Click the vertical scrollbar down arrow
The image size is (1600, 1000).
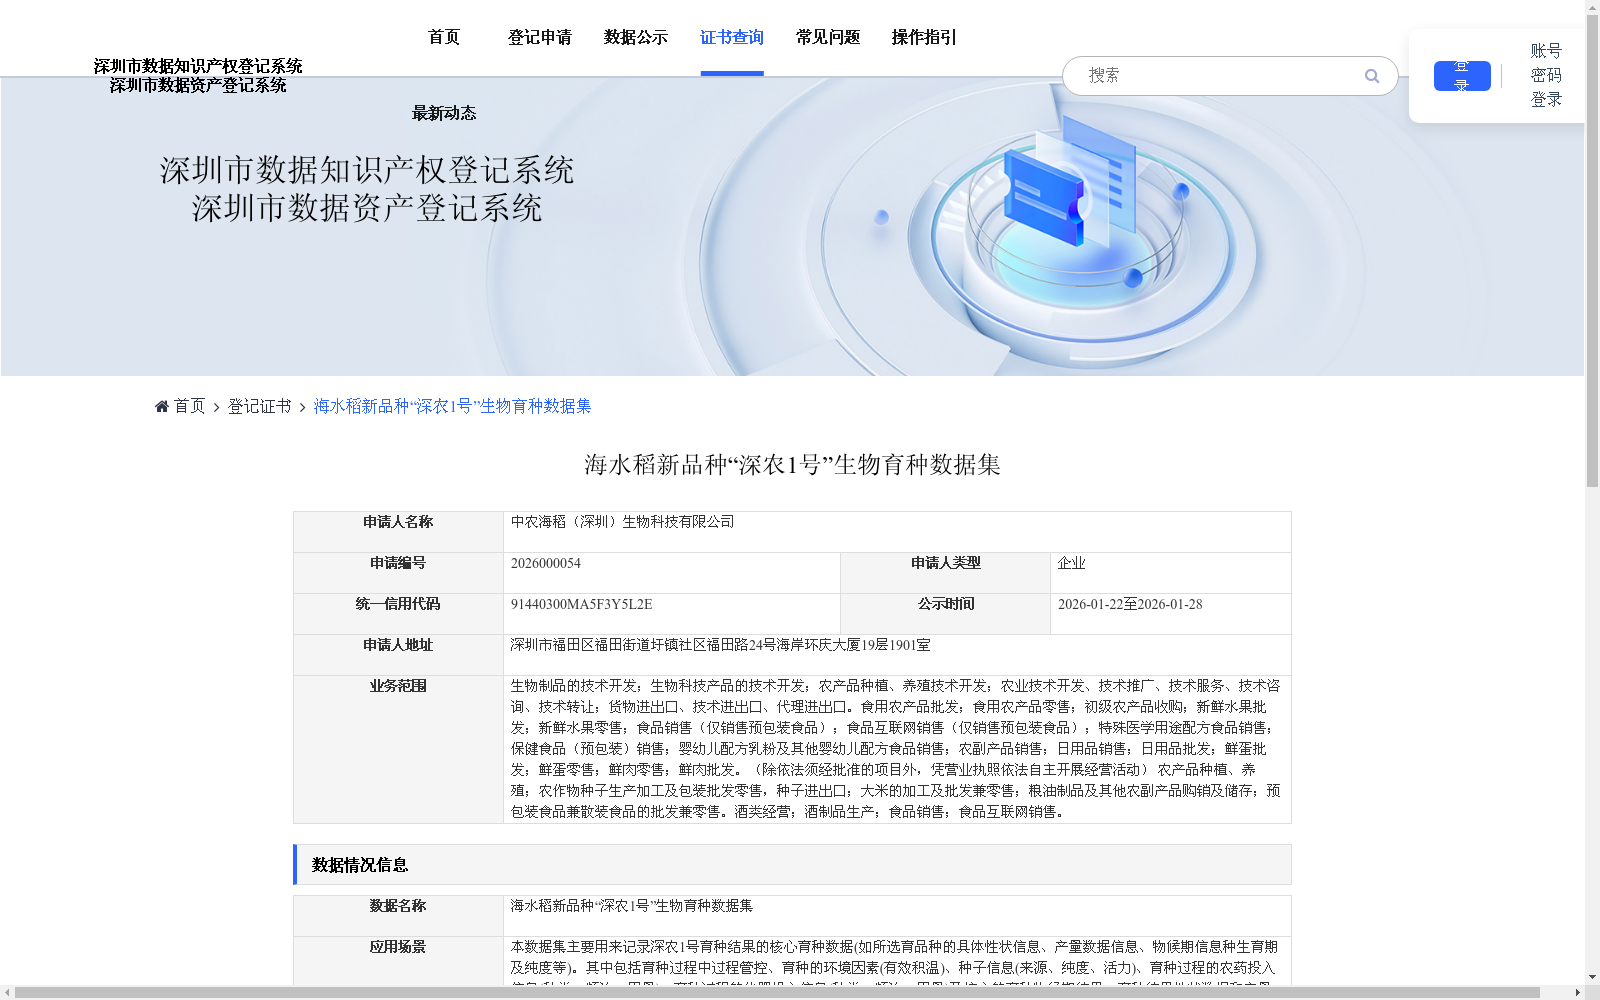tap(1592, 977)
